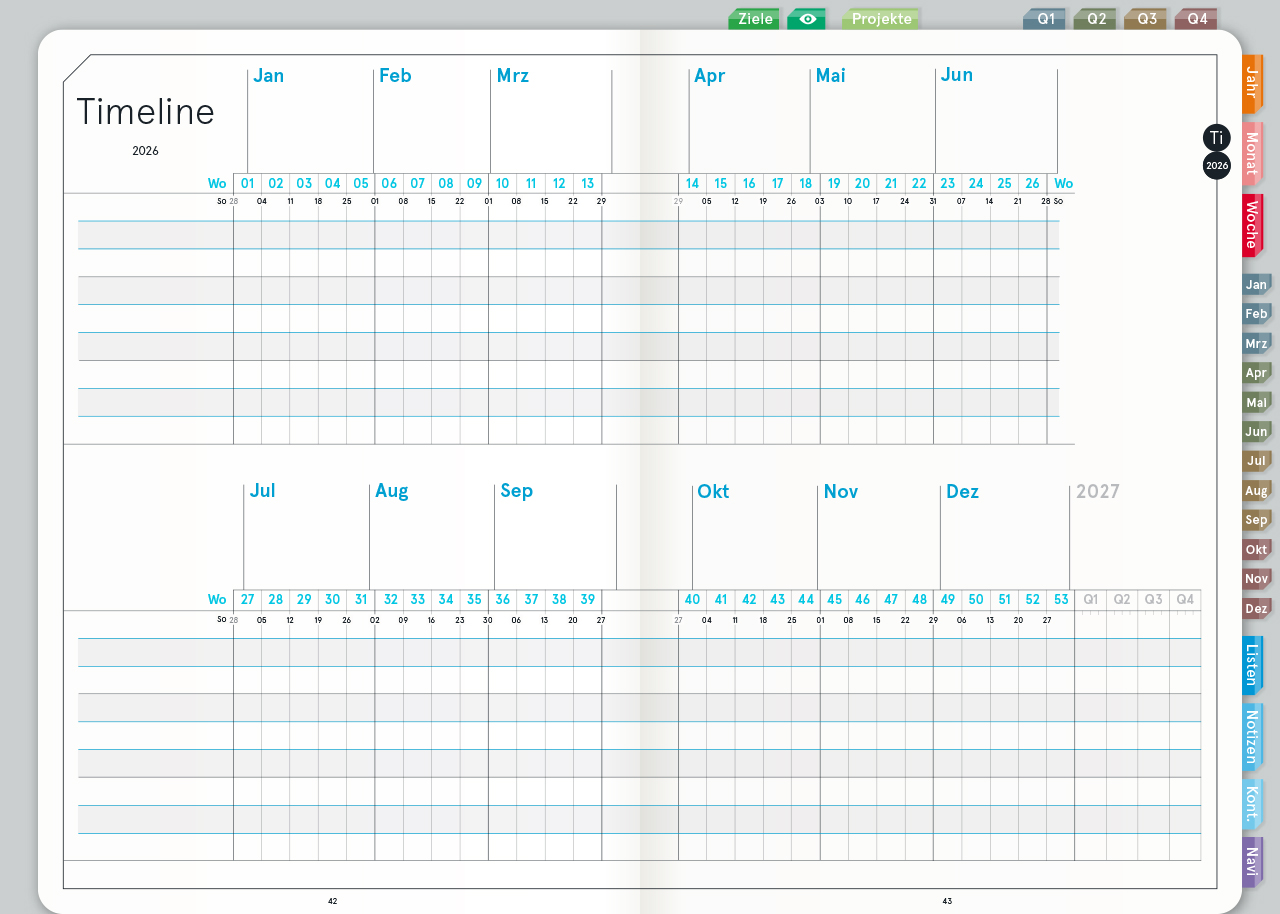
Task: Jump to the Q1 top tab
Action: click(x=1045, y=19)
